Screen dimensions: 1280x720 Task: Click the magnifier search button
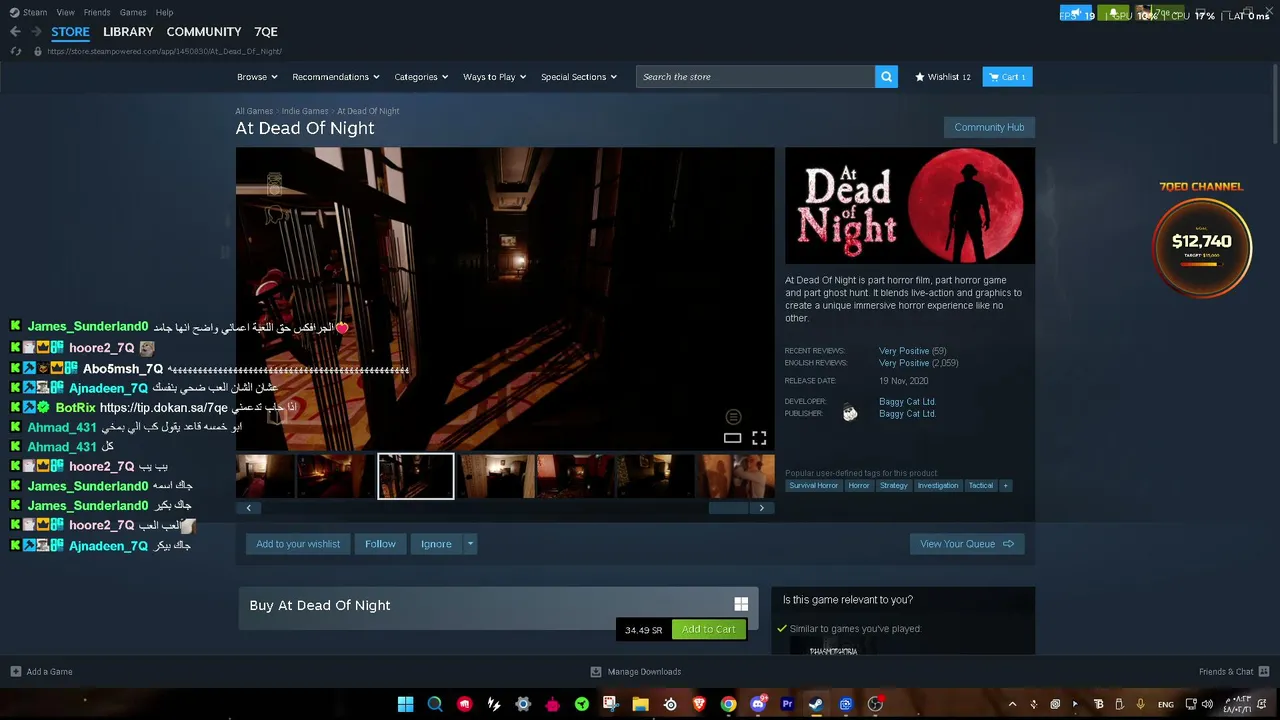pos(886,77)
